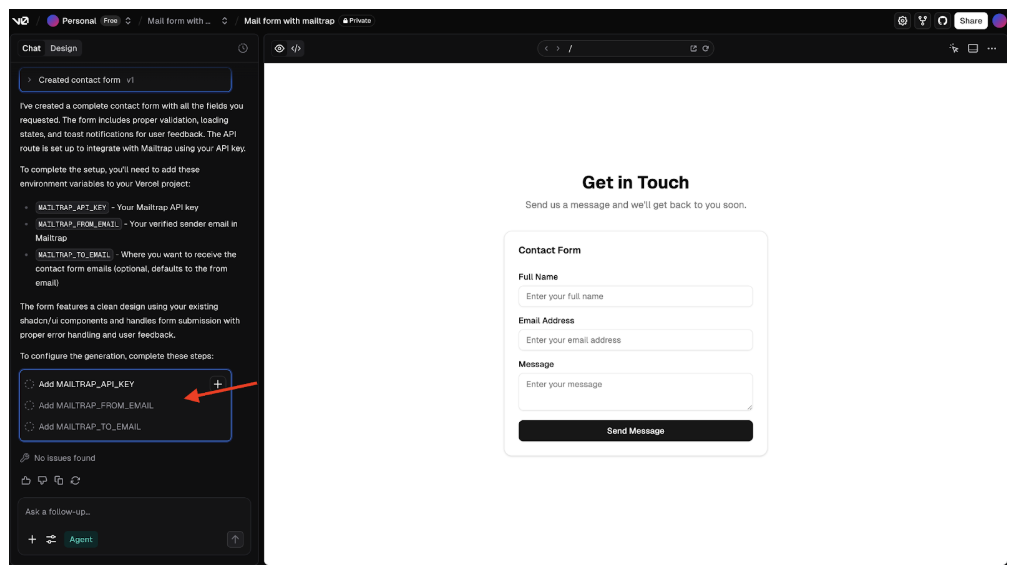Switch to the Design tab
1022x574 pixels.
63,48
